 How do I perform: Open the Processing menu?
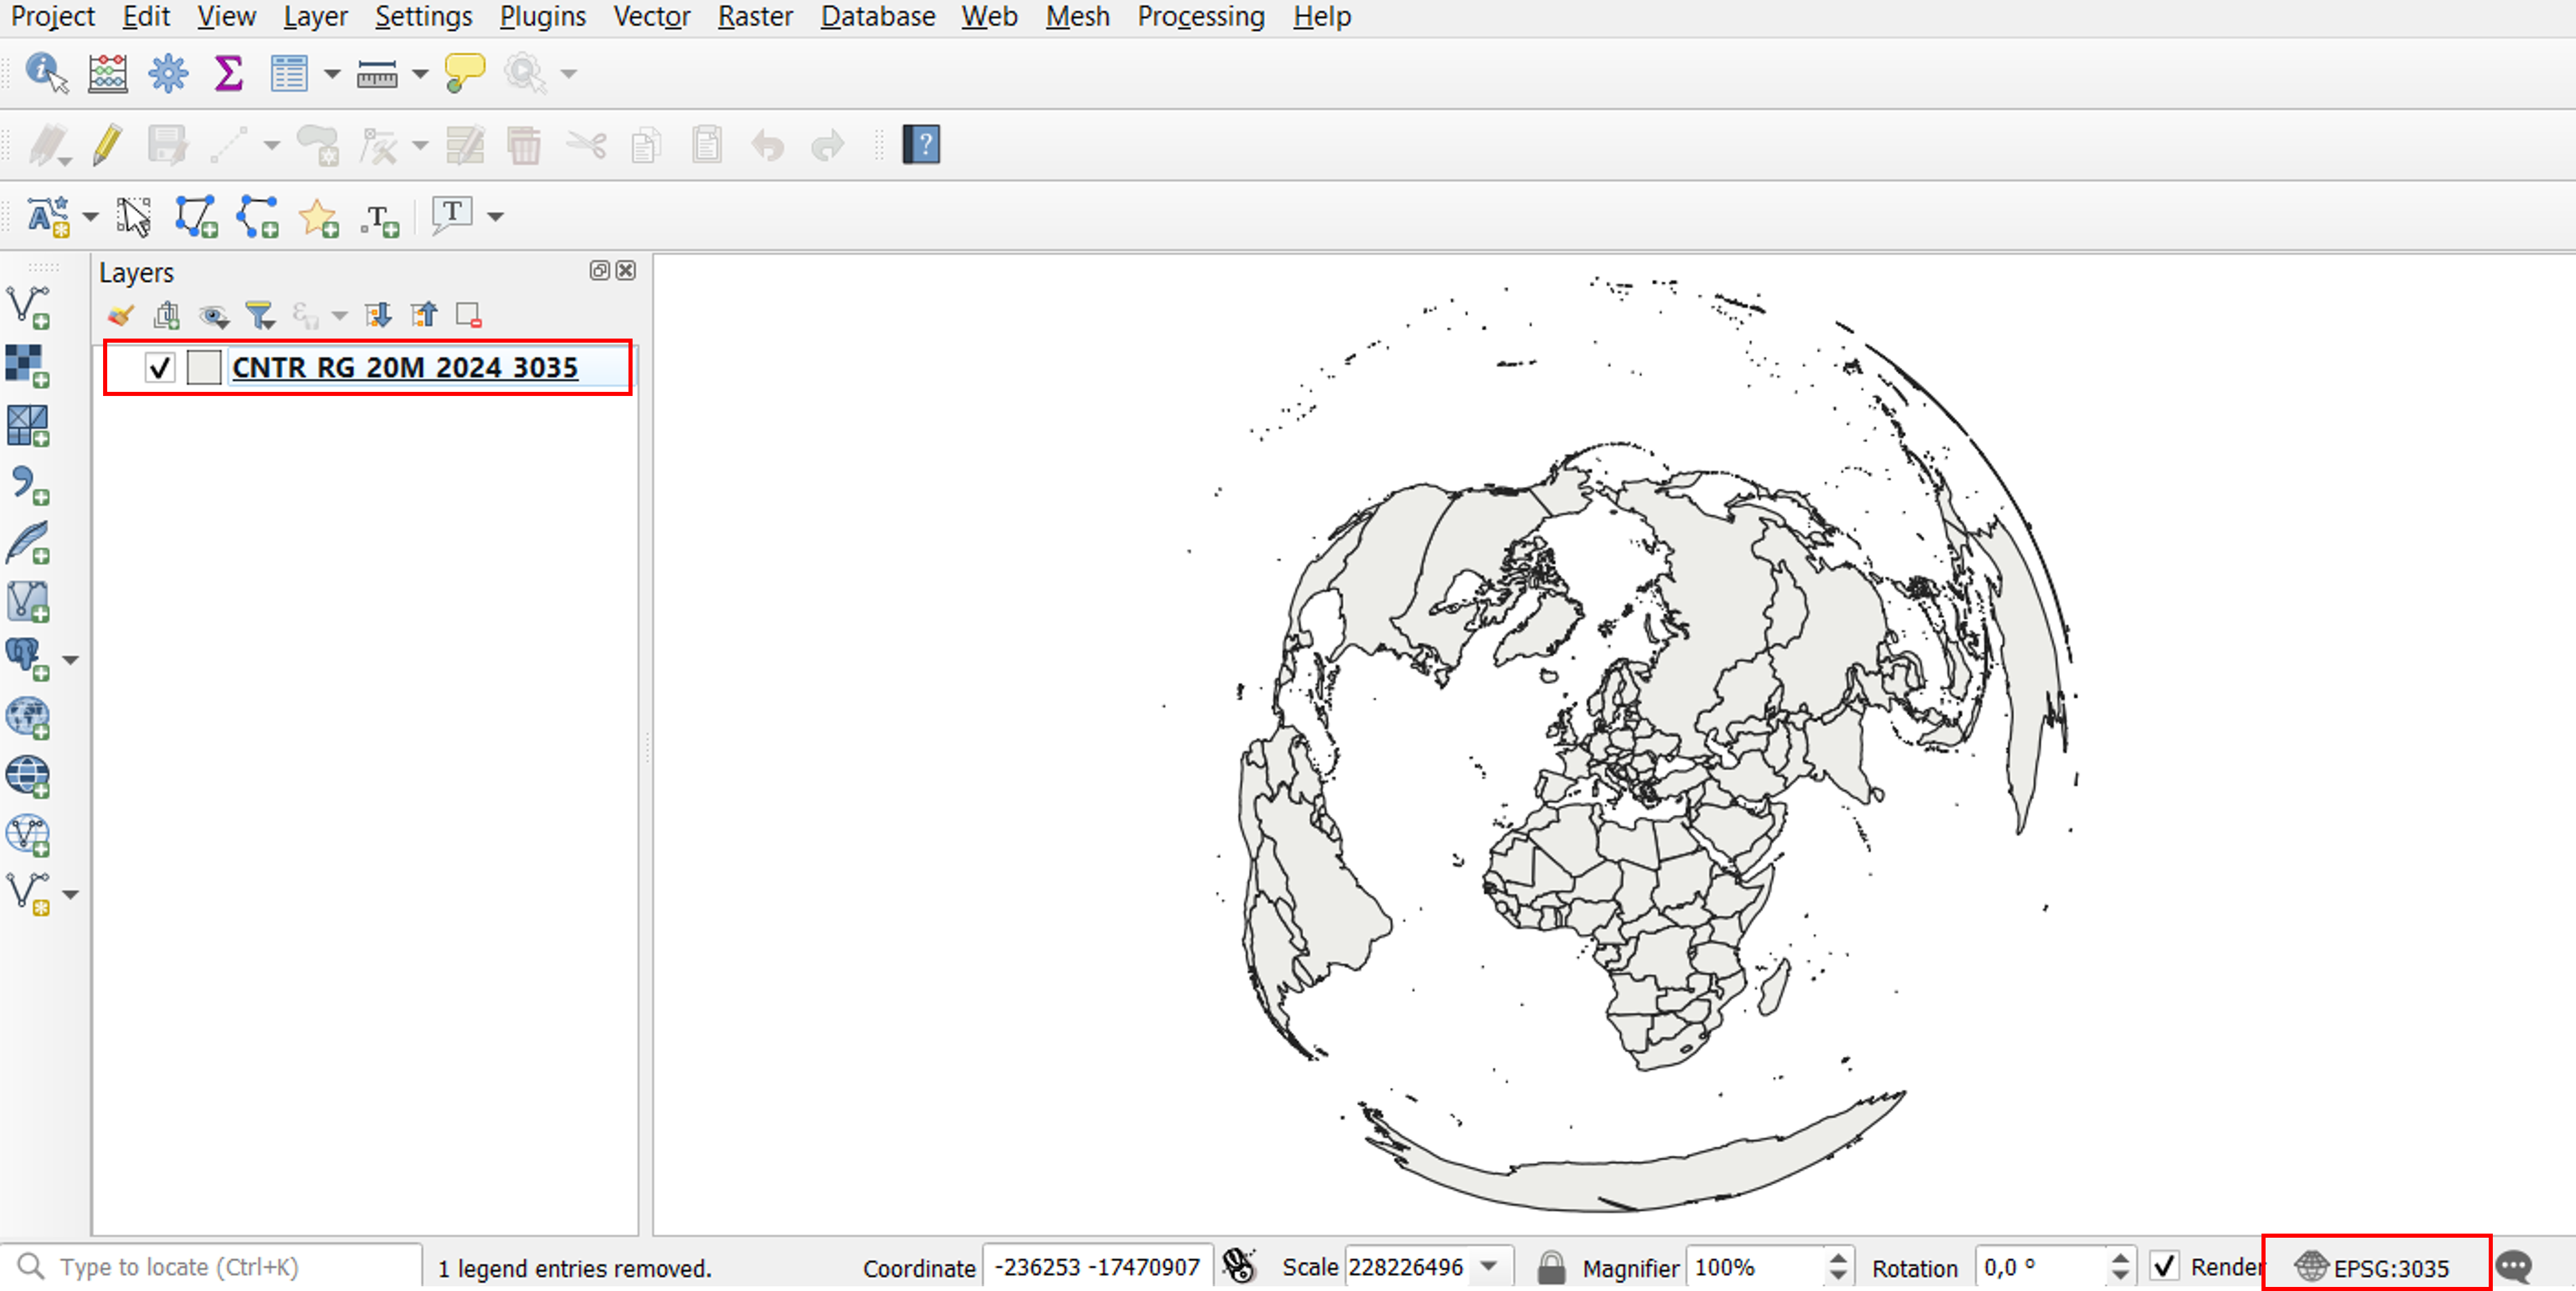(1200, 17)
